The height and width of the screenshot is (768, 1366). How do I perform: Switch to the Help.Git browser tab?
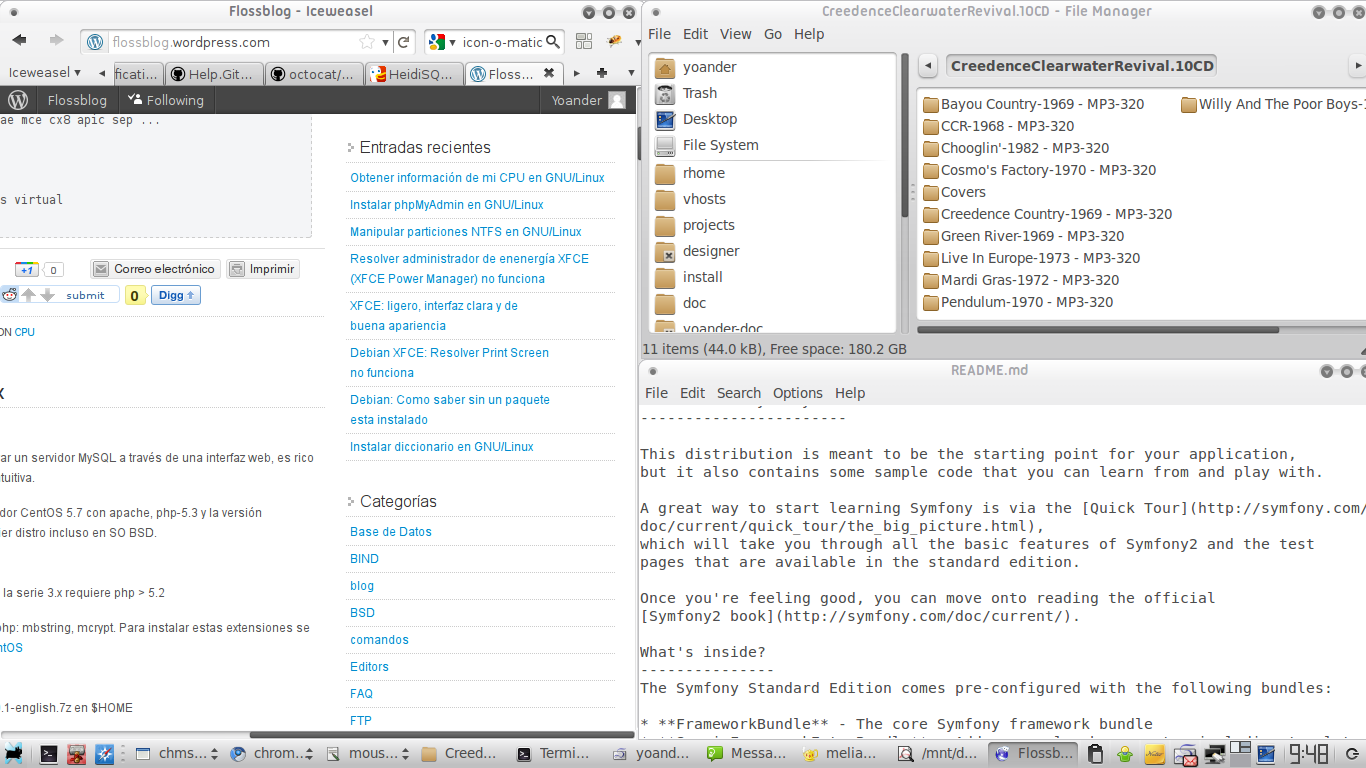point(214,74)
